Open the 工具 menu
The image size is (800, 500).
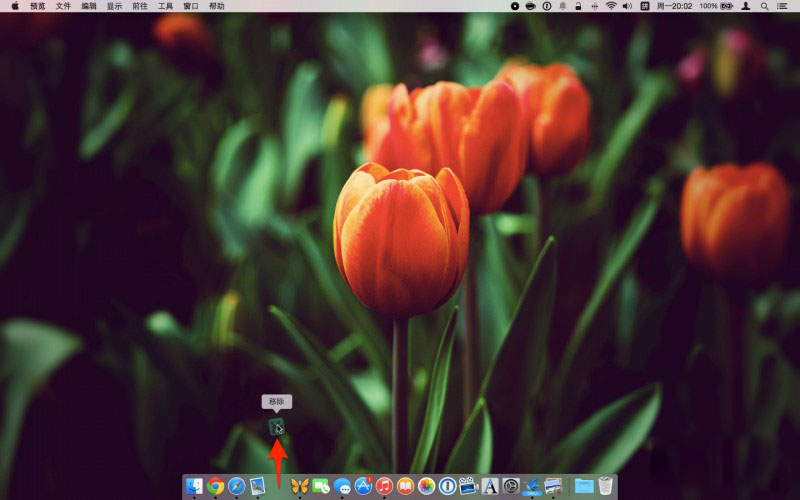pyautogui.click(x=165, y=6)
